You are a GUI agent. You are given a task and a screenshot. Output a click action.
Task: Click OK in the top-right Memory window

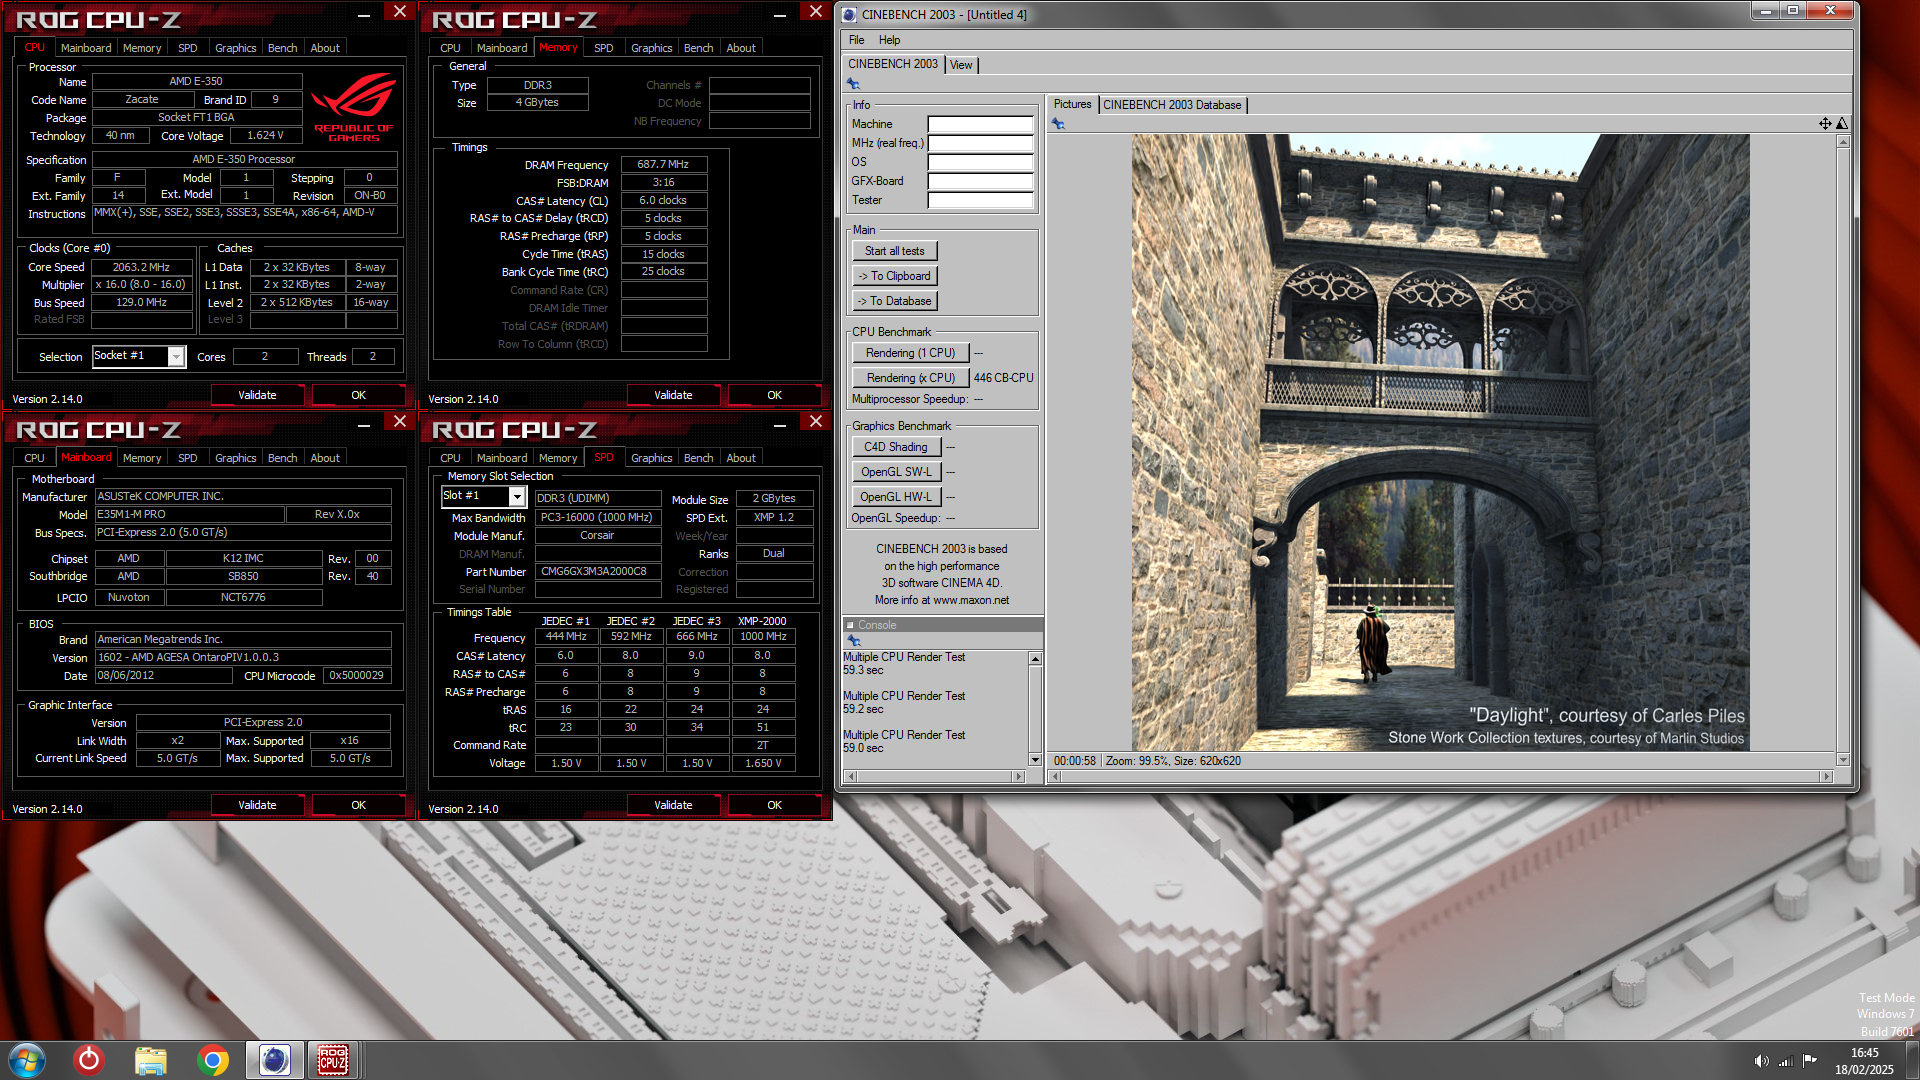coord(775,395)
